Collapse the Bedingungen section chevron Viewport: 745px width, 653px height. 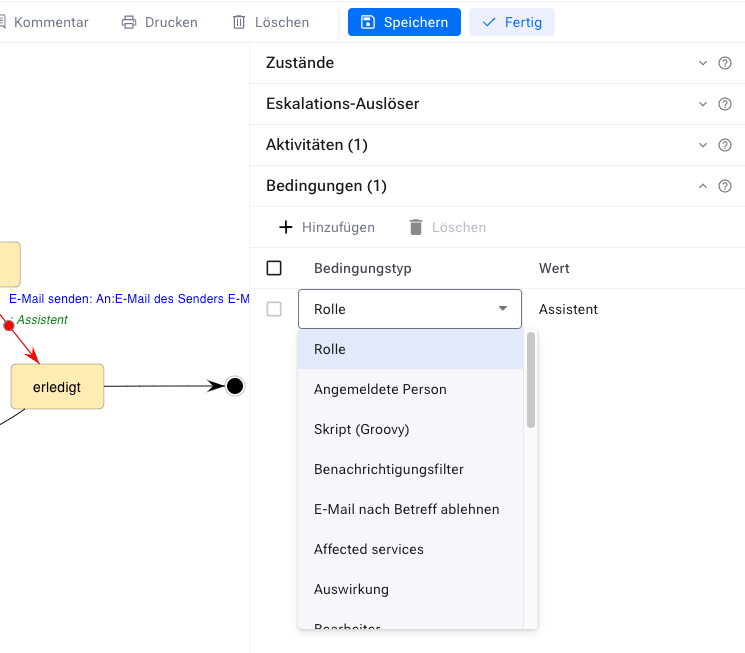click(702, 186)
